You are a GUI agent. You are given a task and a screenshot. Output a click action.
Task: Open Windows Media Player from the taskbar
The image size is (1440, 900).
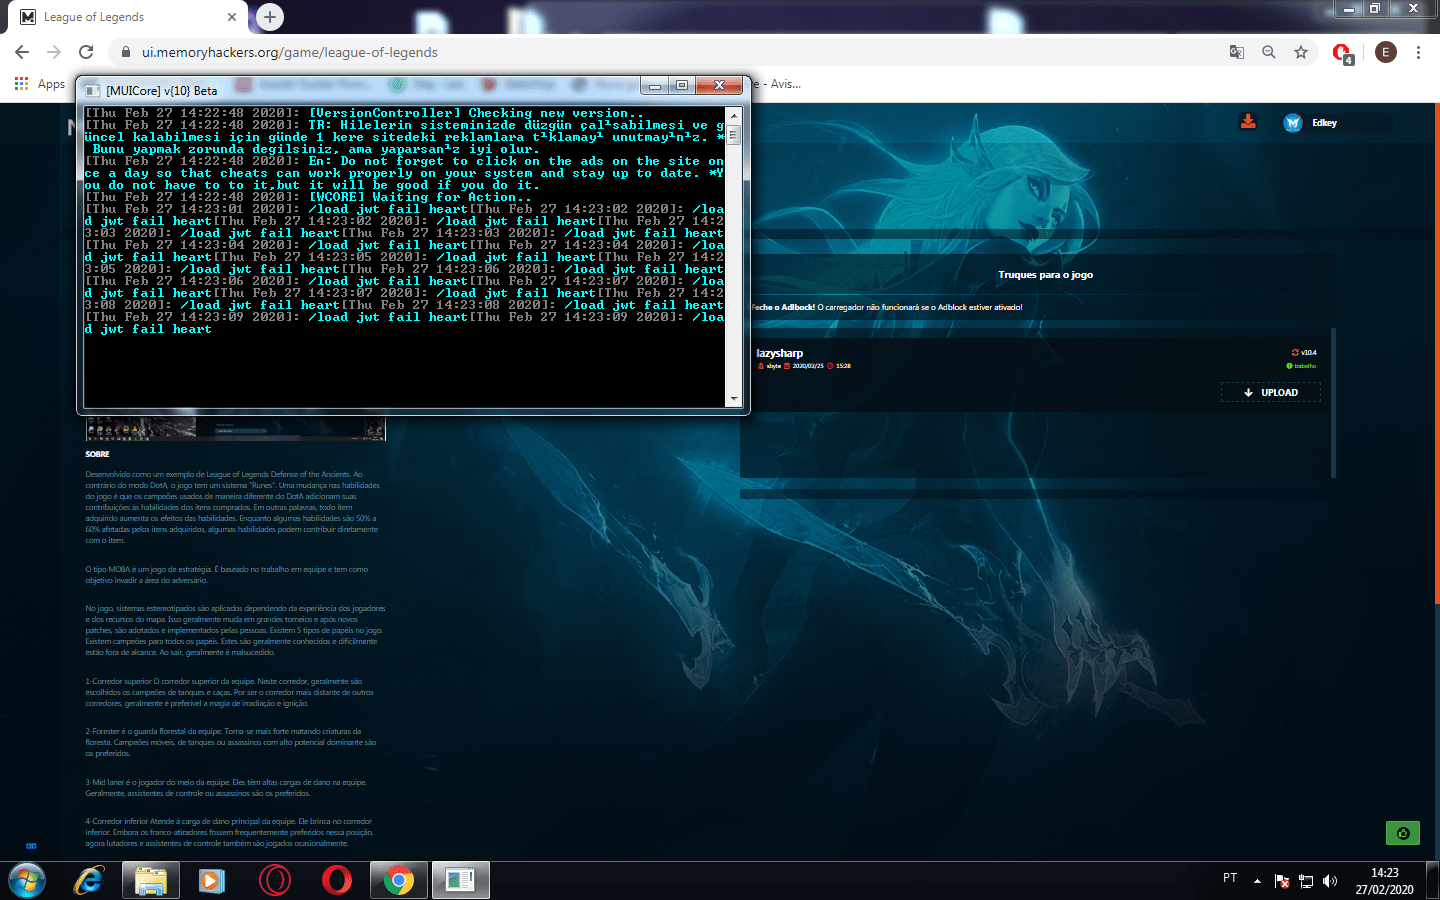point(213,881)
